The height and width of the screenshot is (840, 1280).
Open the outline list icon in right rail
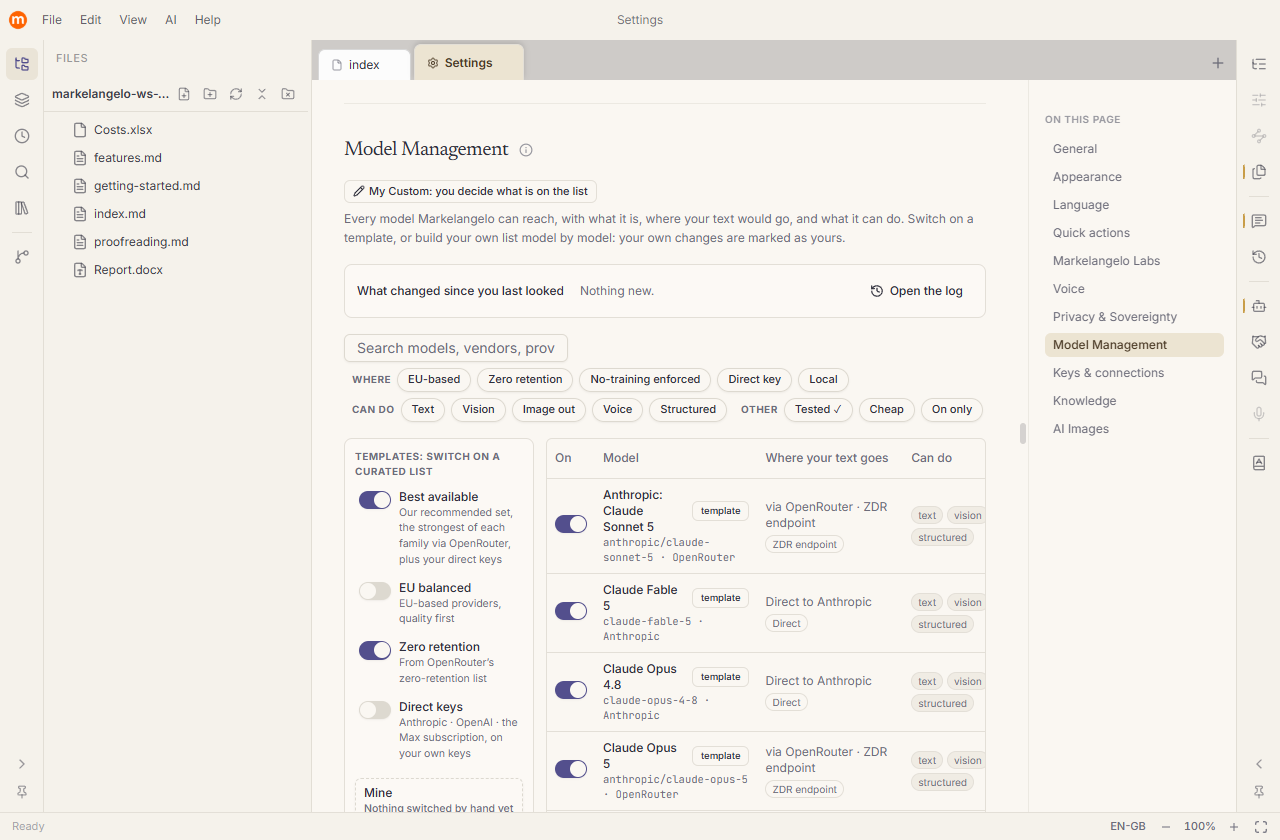pyautogui.click(x=1259, y=64)
